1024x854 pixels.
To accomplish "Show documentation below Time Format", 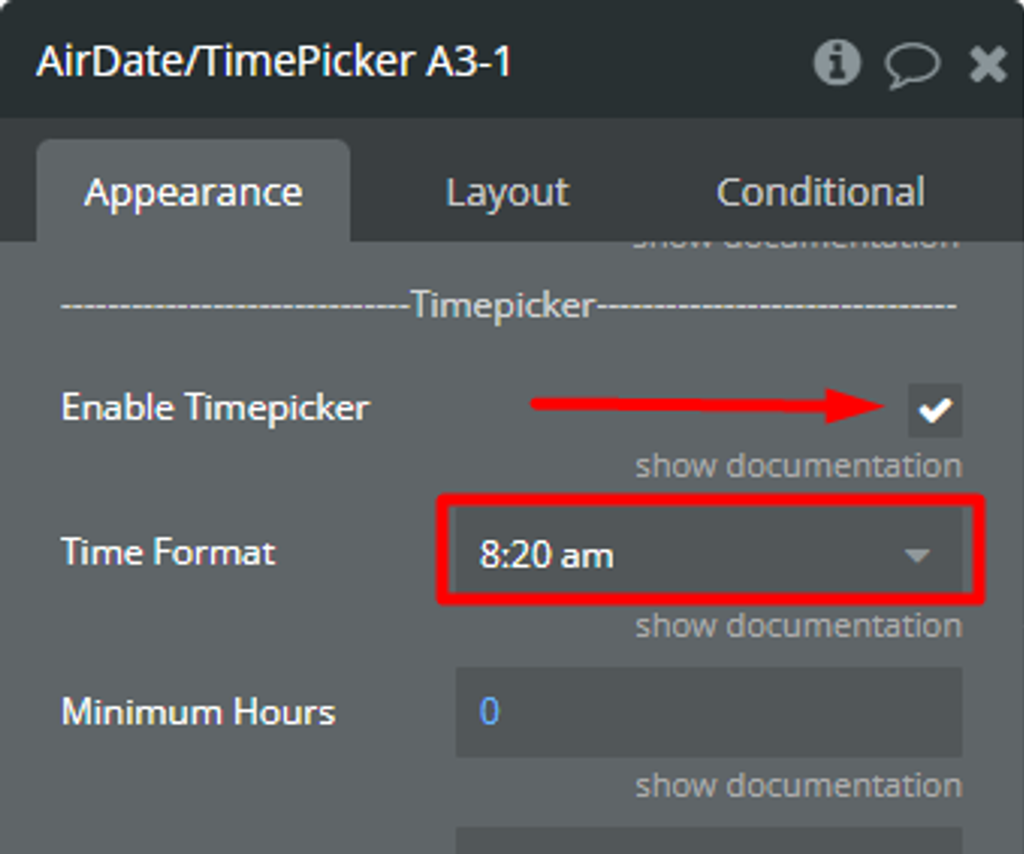I will (798, 626).
